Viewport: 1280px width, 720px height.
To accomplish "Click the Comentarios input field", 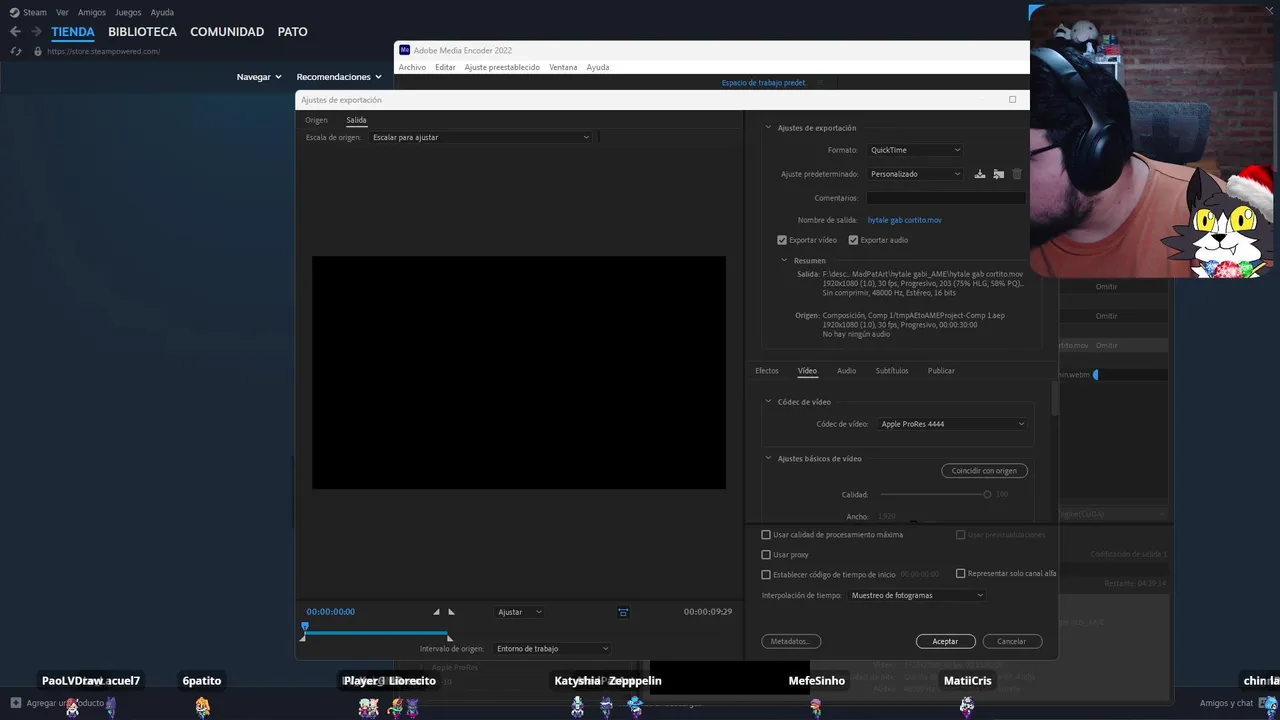I will (x=945, y=198).
